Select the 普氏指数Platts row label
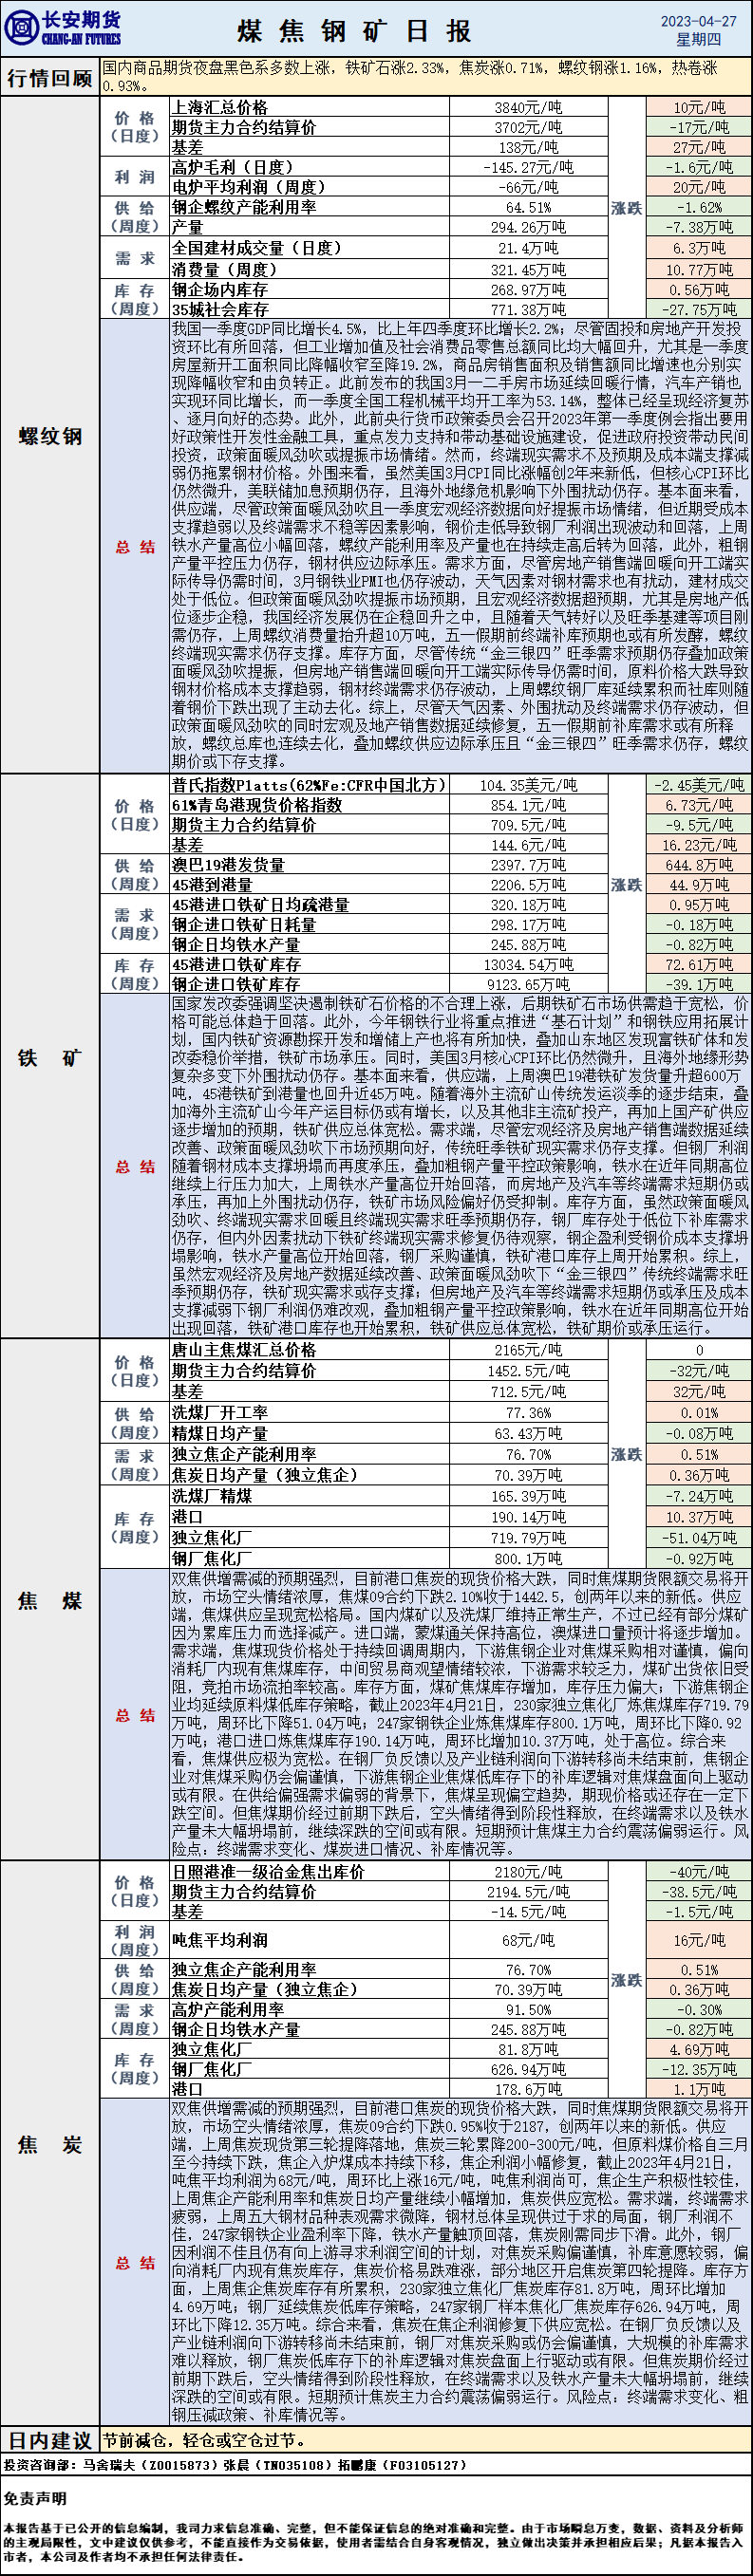This screenshot has height=2576, width=753. click(309, 785)
